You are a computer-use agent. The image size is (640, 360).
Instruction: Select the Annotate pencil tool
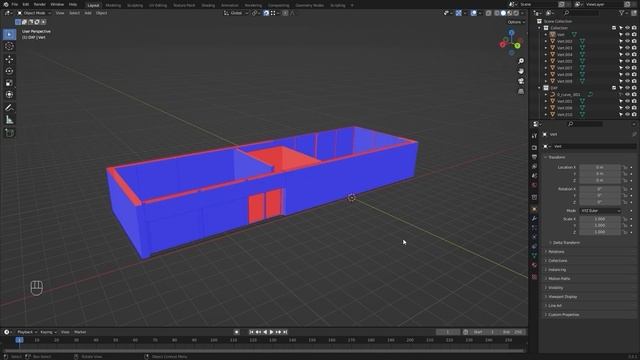pos(9,108)
